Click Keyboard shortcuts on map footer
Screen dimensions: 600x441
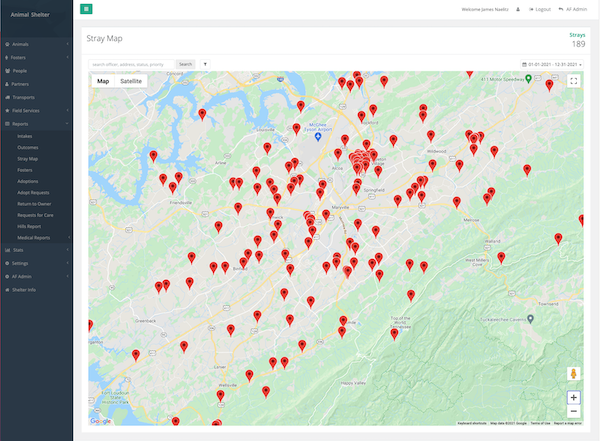[472, 423]
